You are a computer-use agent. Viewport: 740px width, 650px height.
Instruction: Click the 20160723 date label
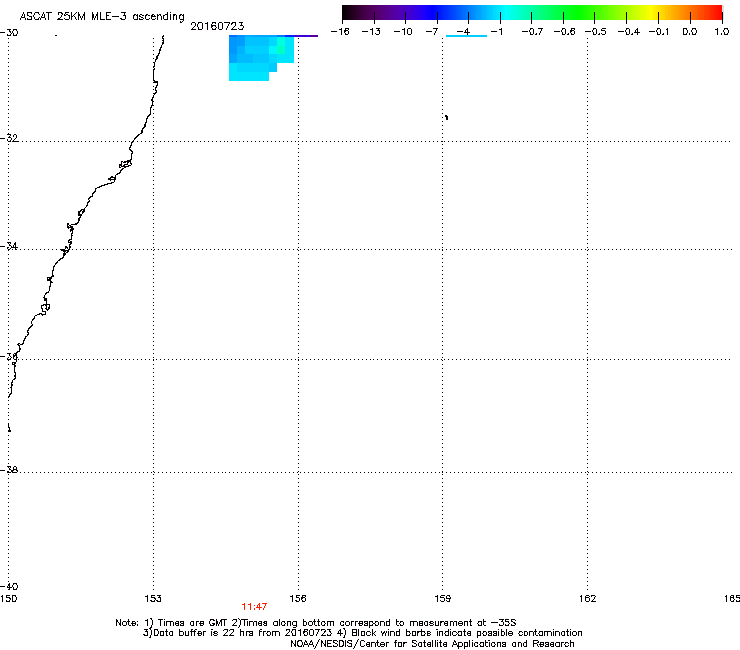click(217, 26)
